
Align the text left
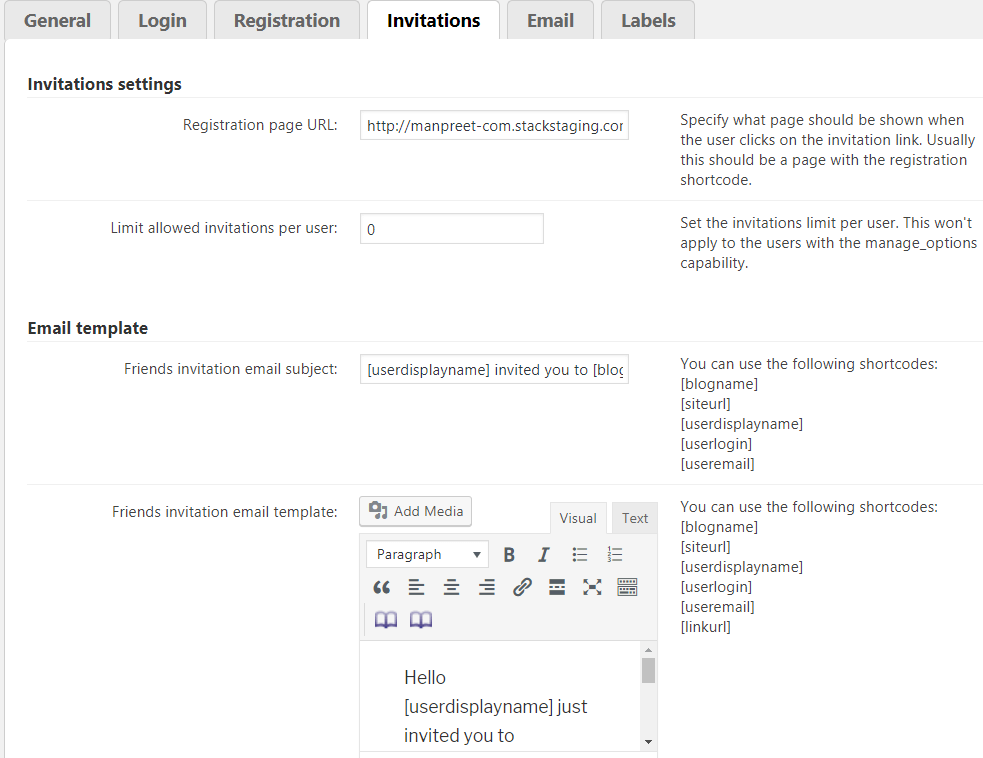[x=416, y=587]
